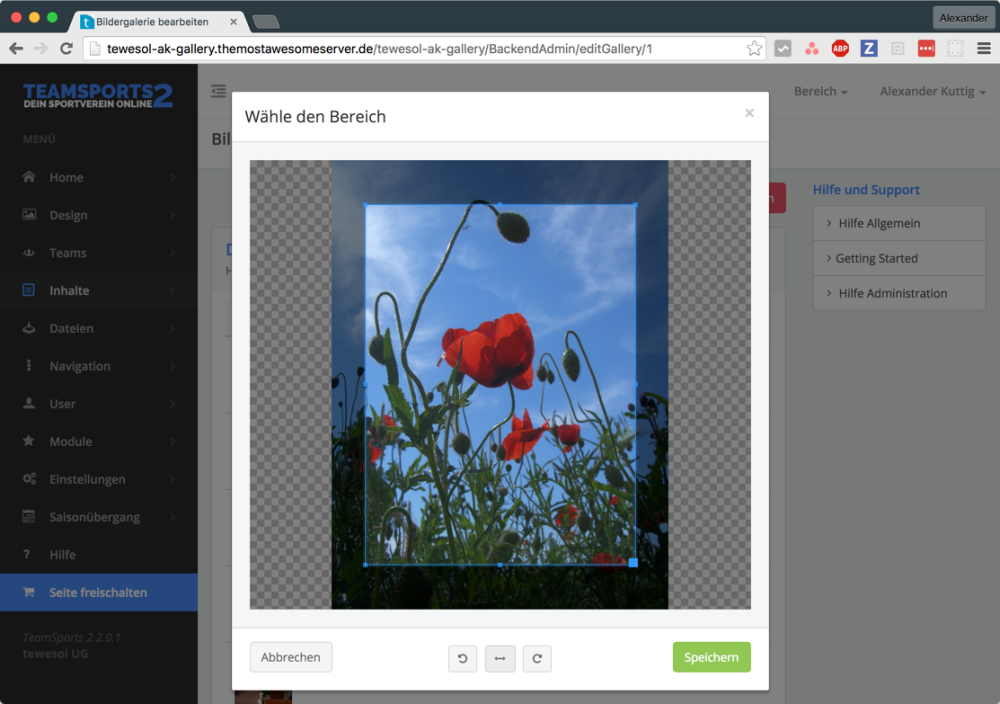Click the Module star icon

(x=29, y=441)
